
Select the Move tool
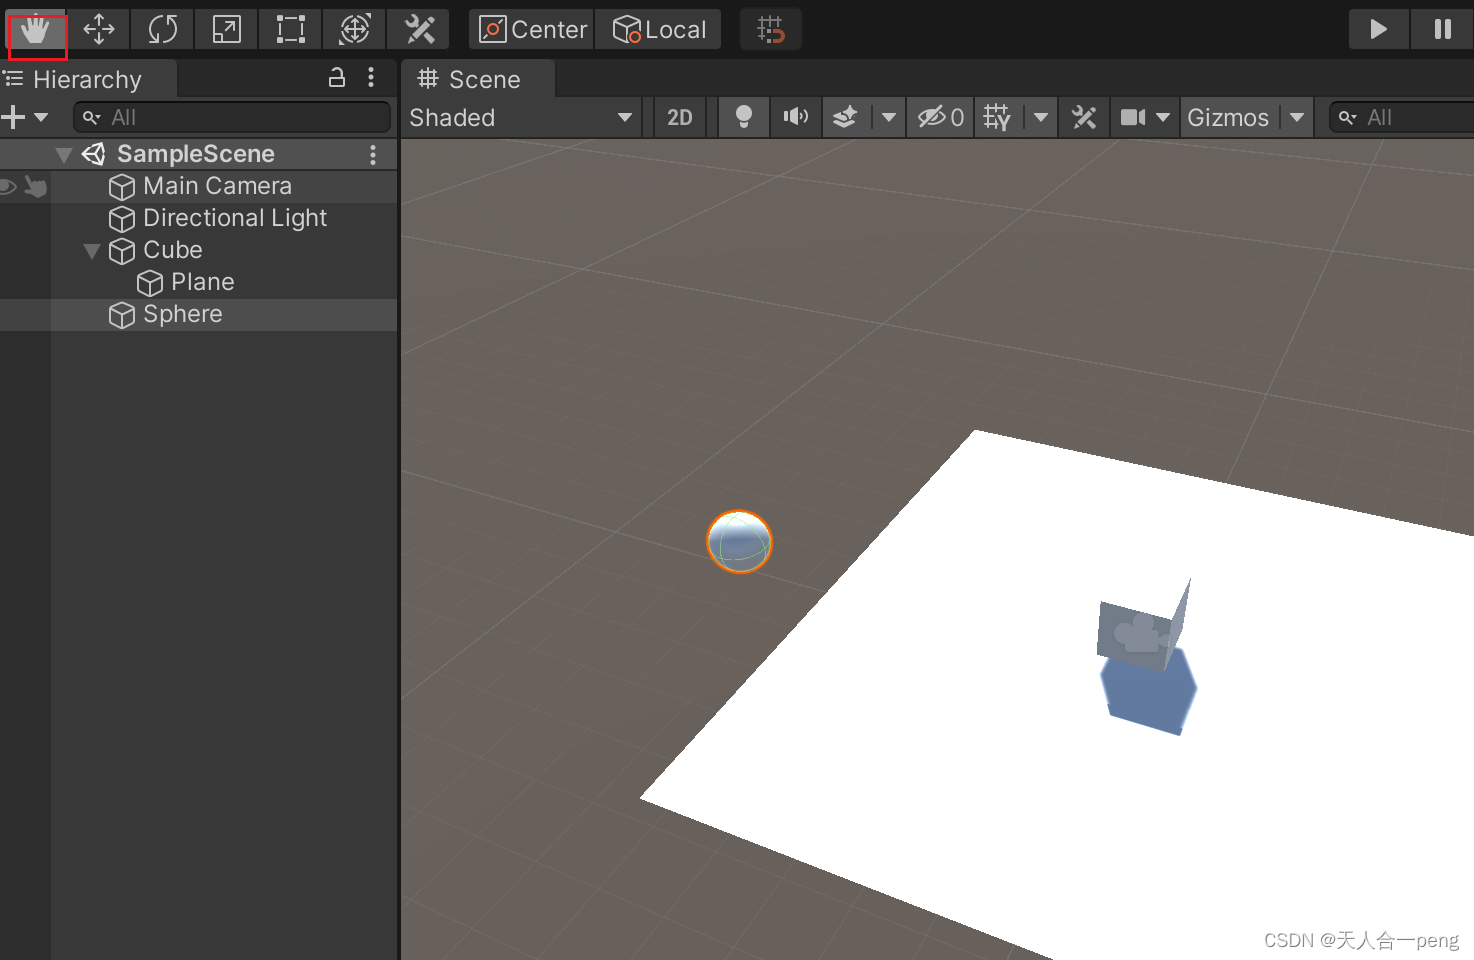[x=99, y=30]
